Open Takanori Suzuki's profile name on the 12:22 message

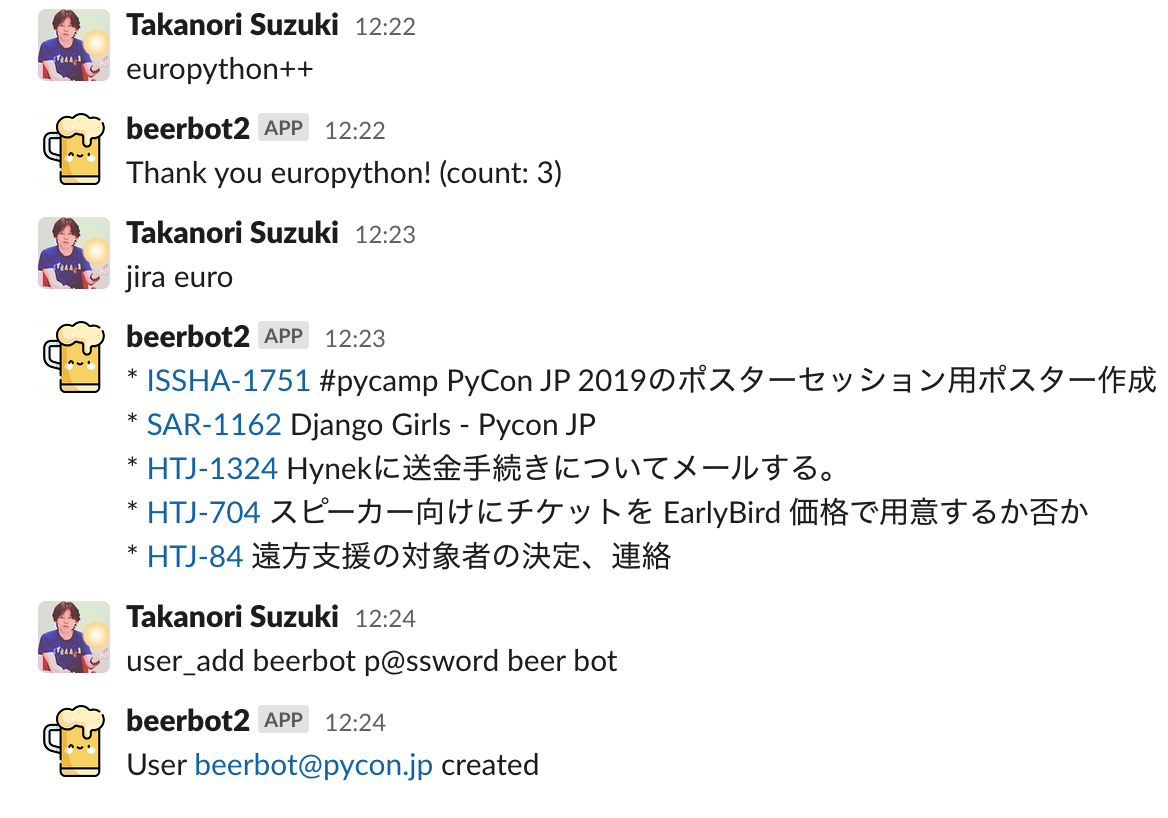click(x=233, y=25)
